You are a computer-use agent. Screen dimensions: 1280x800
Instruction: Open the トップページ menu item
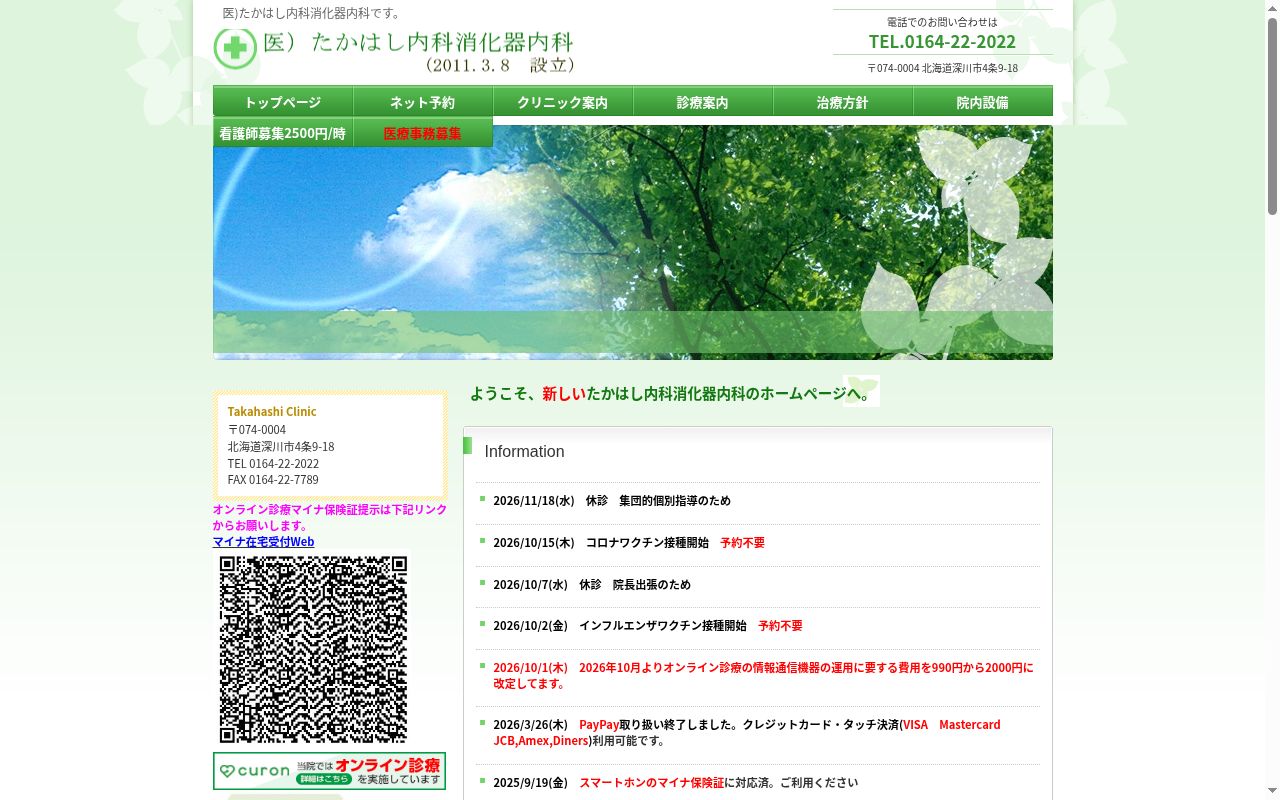click(283, 102)
